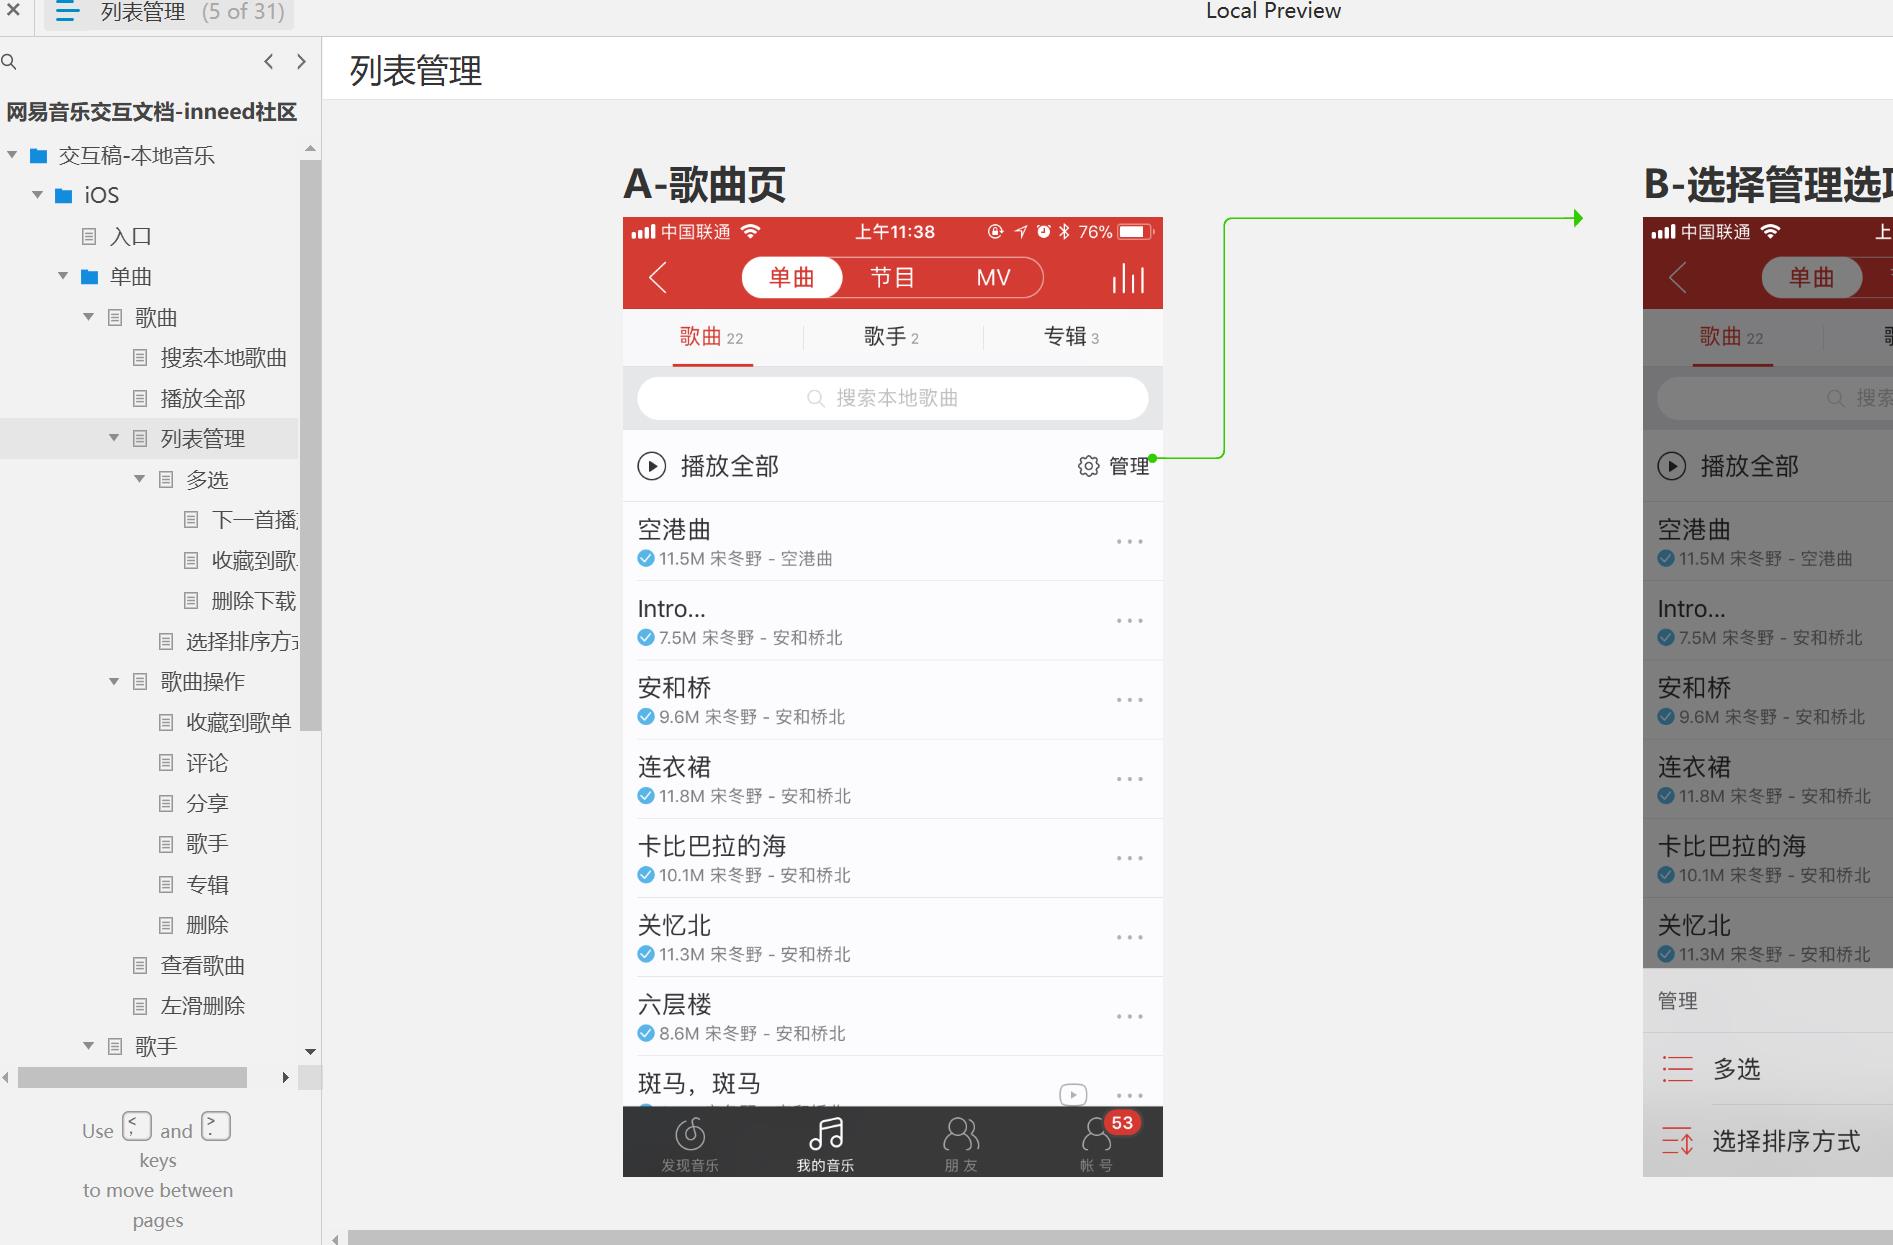
Task: Open the 专辑 page in tree
Action: coord(207,884)
